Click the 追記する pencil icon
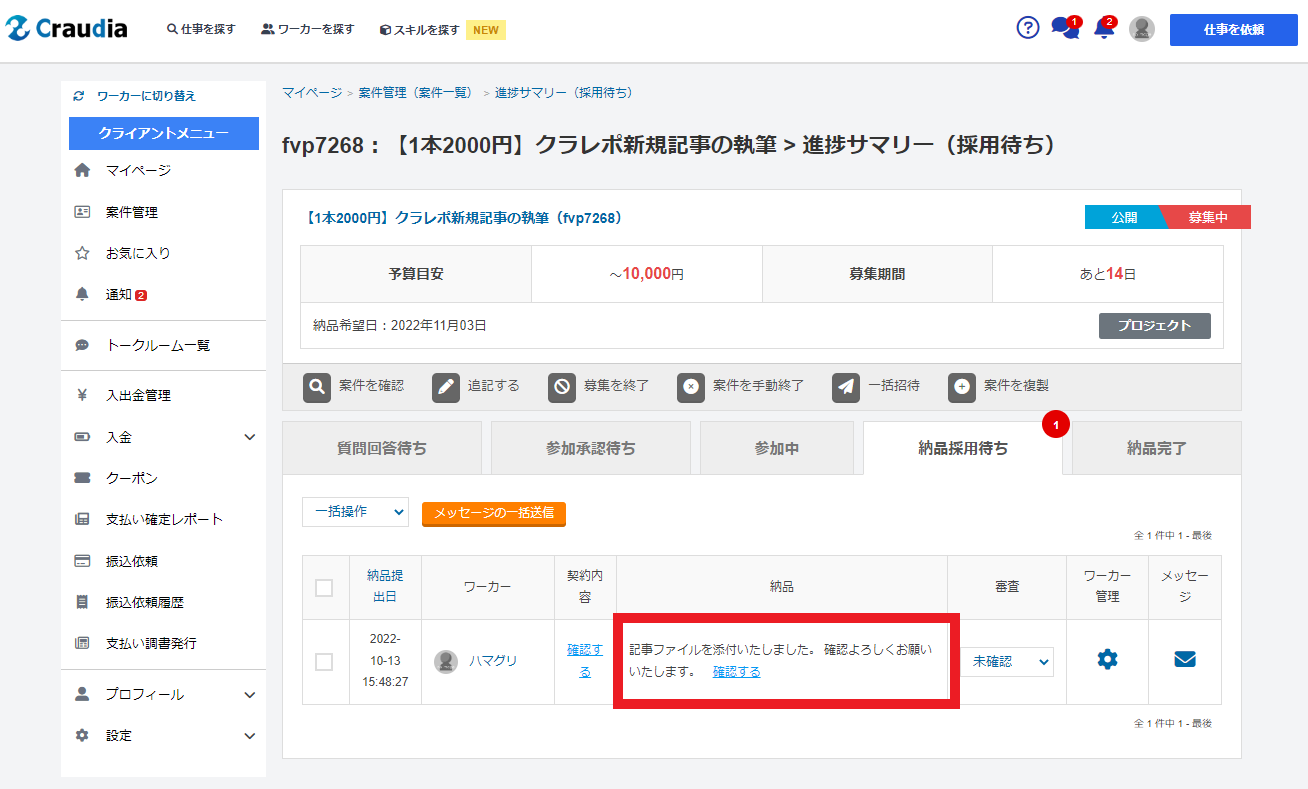Image resolution: width=1308 pixels, height=789 pixels. pyautogui.click(x=446, y=387)
